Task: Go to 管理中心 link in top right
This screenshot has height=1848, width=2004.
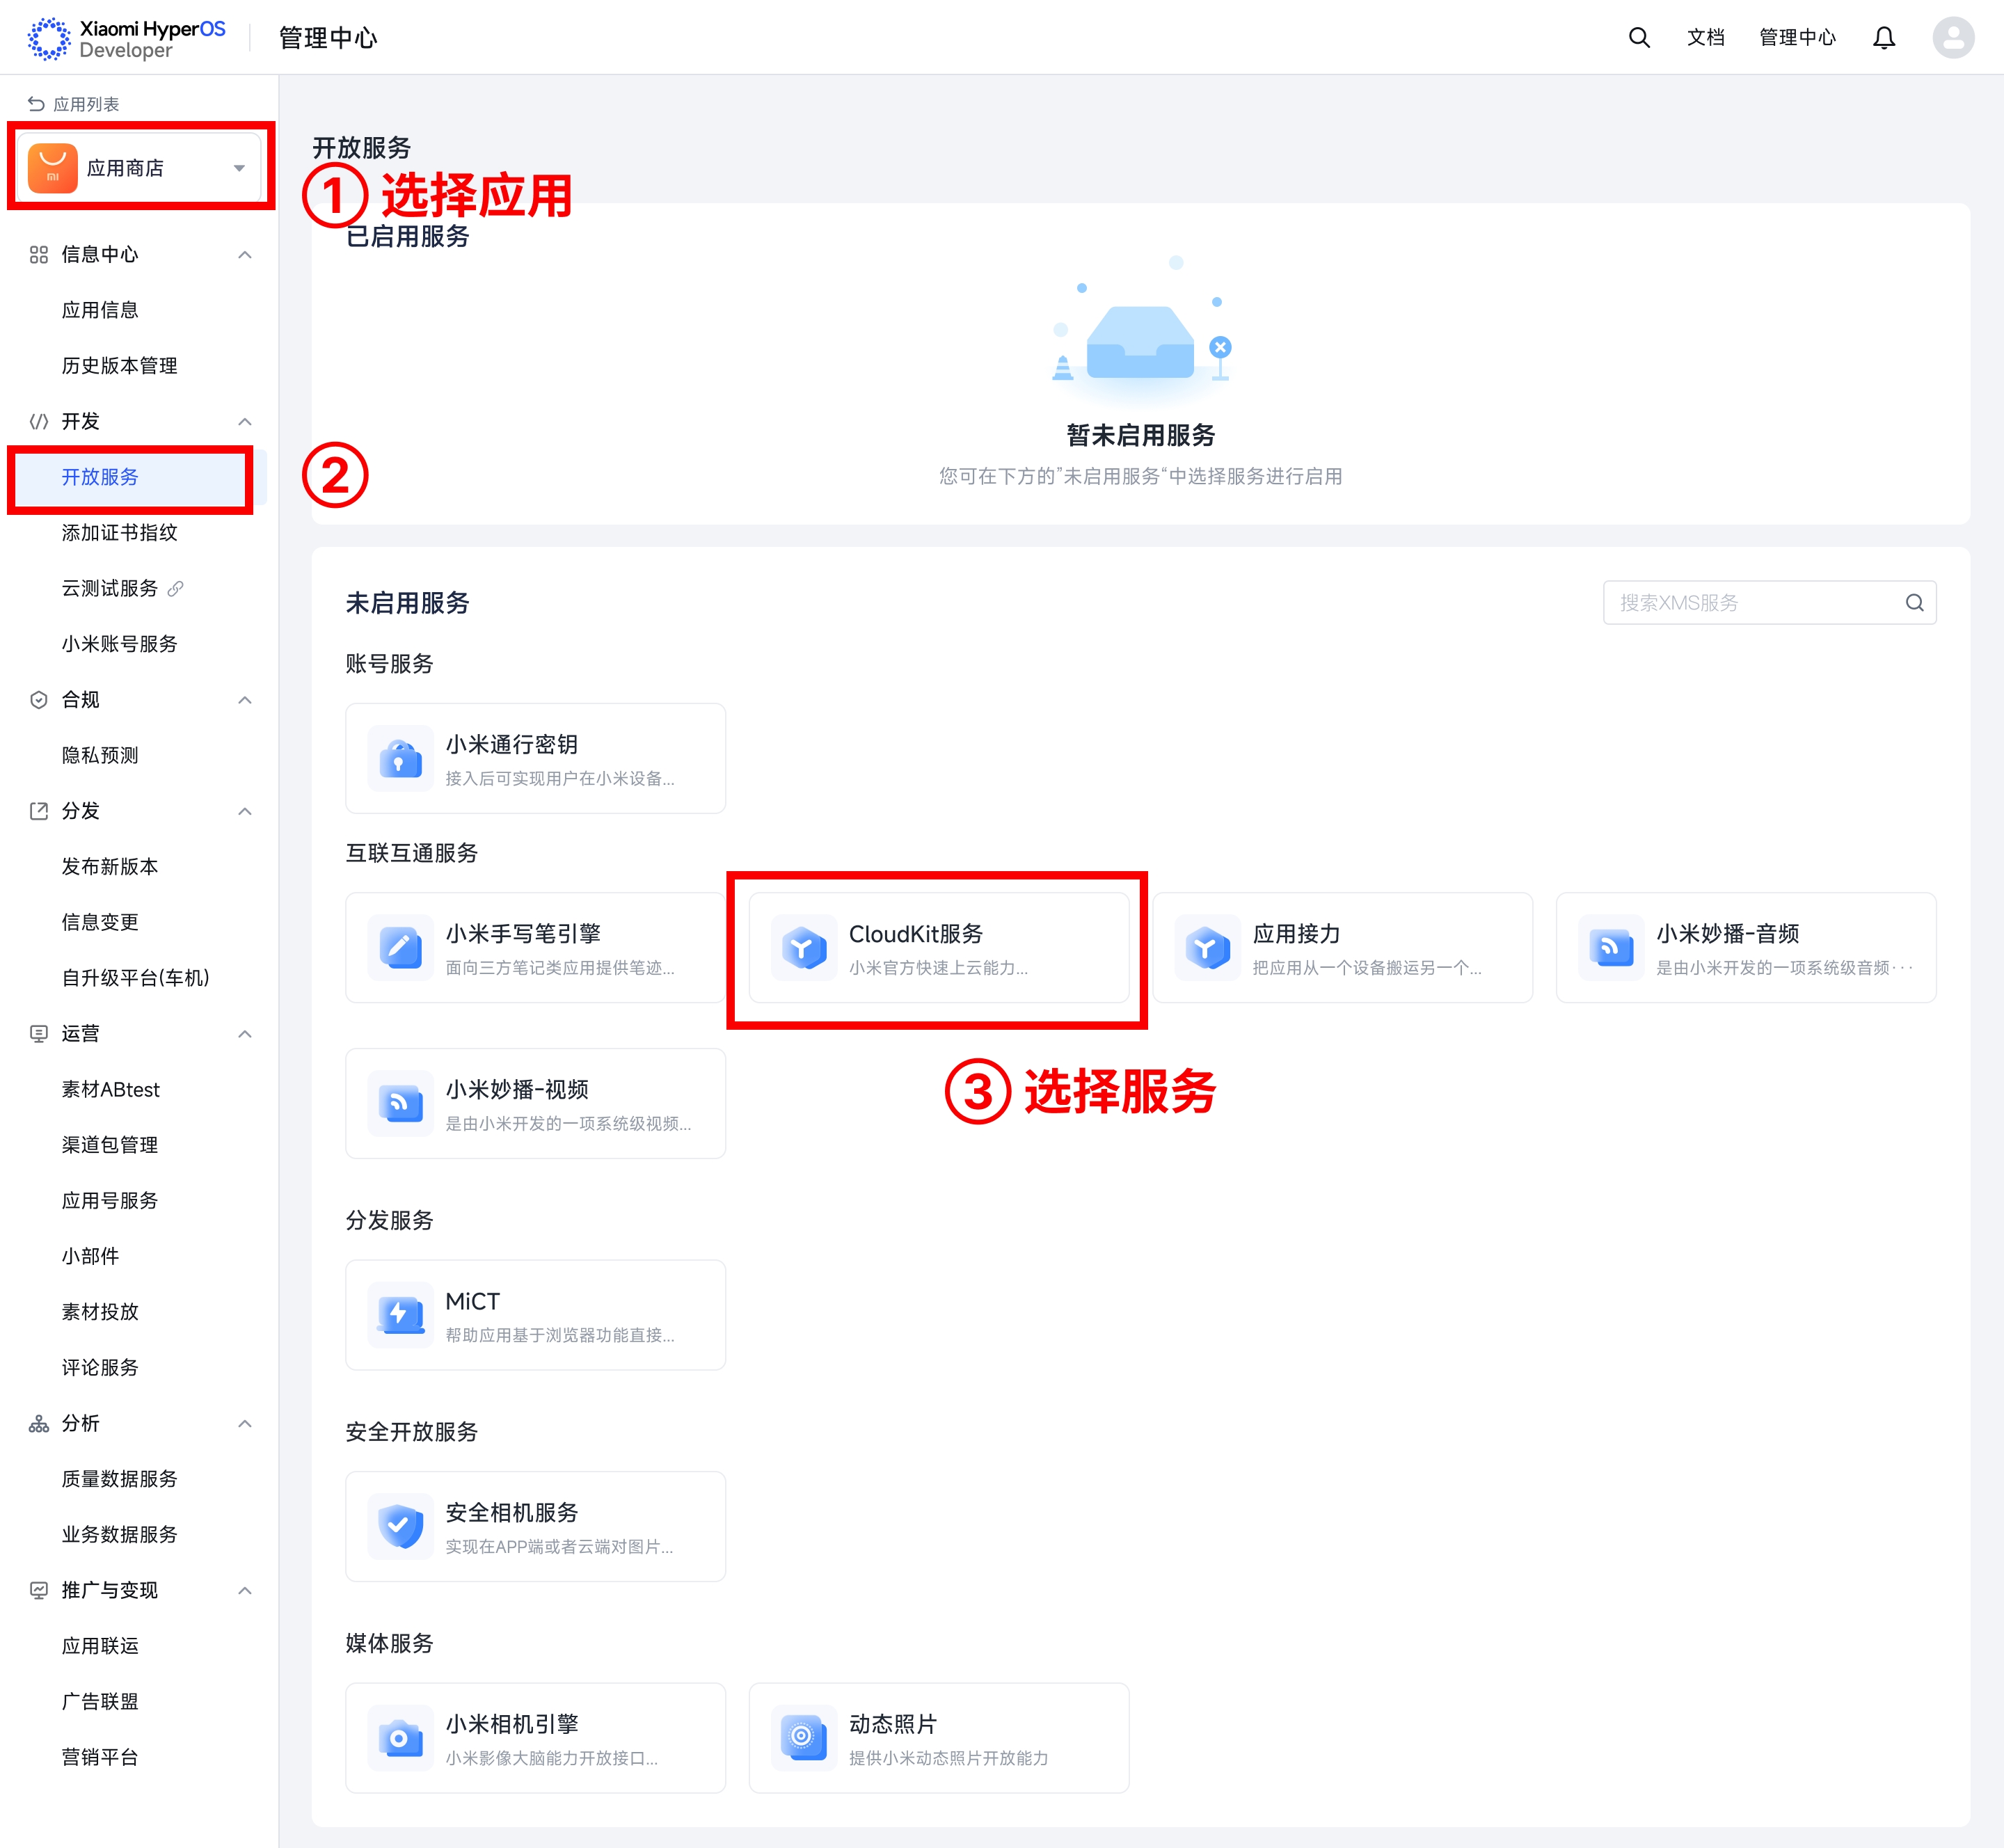Action: pyautogui.click(x=1797, y=38)
